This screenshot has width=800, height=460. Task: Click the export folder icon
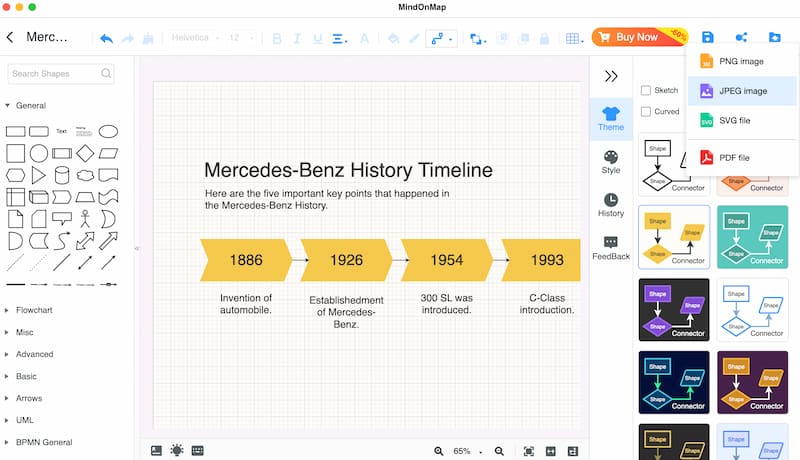(x=774, y=37)
